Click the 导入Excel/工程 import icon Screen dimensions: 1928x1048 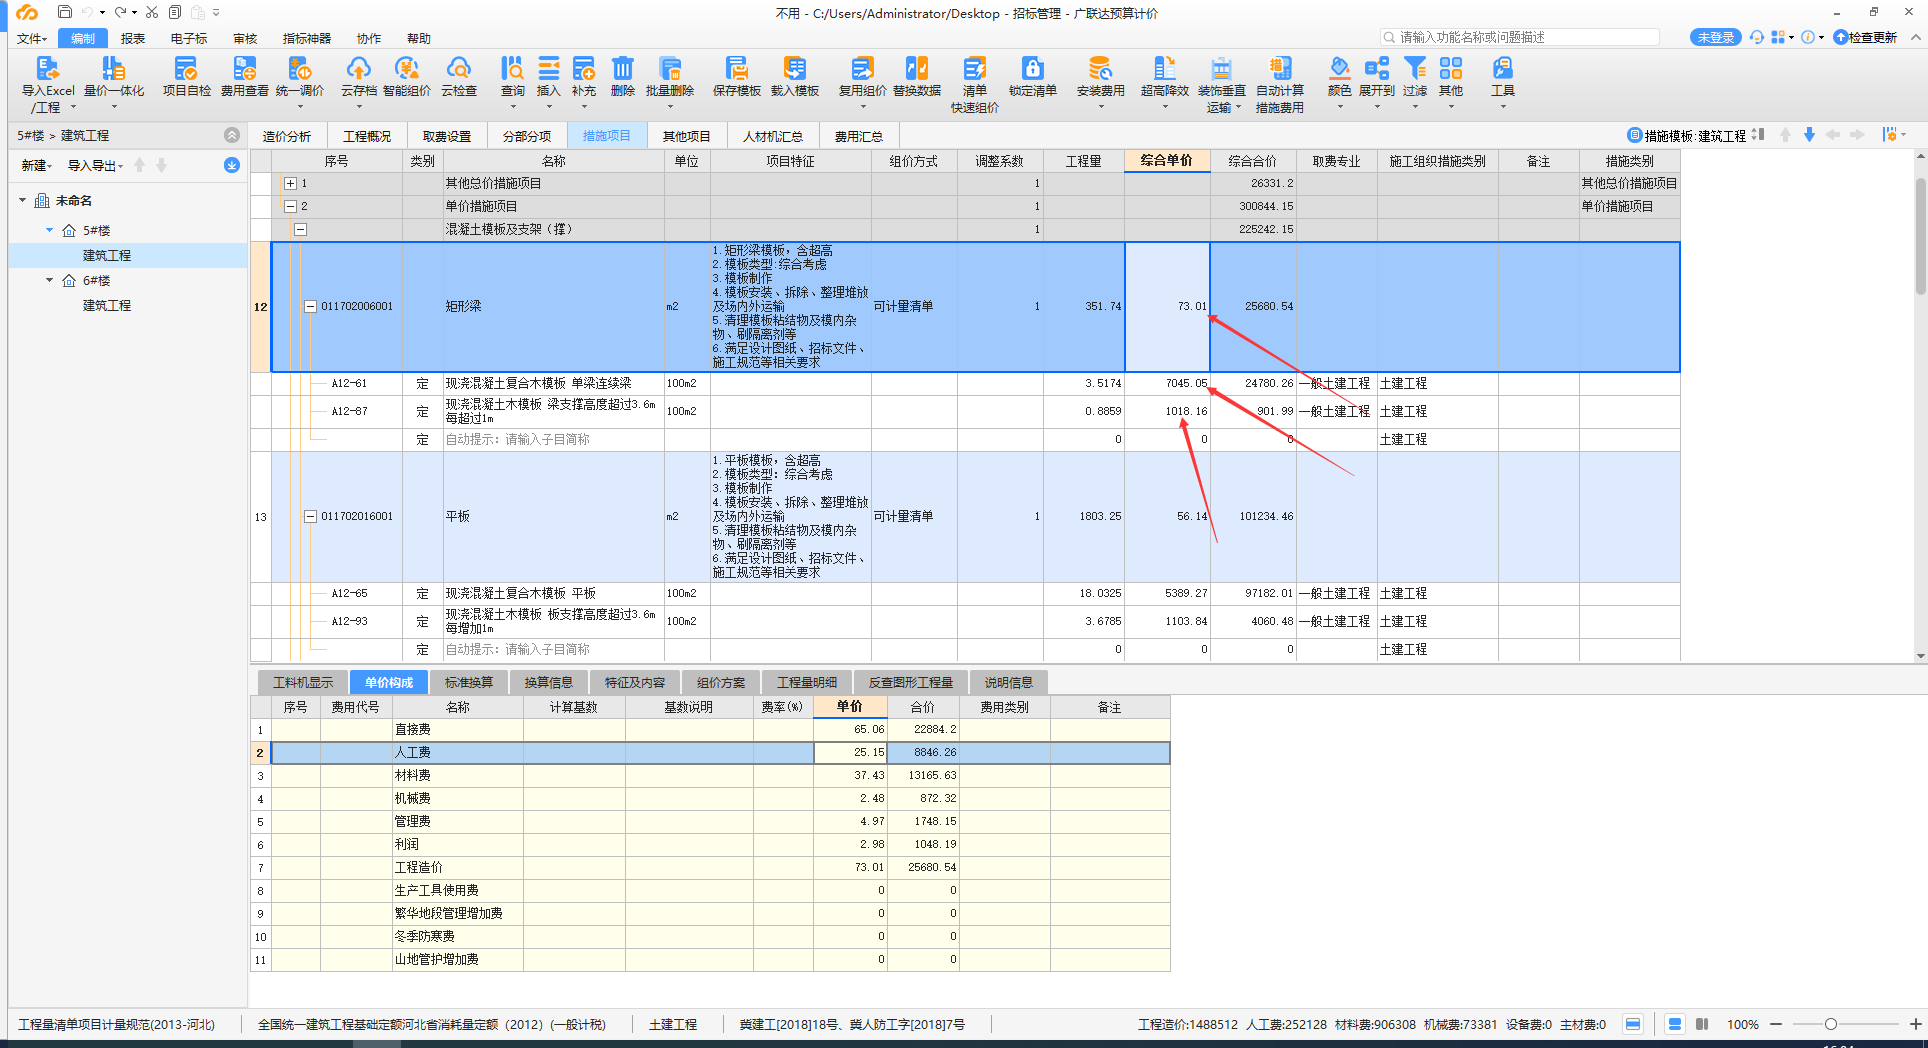click(48, 69)
